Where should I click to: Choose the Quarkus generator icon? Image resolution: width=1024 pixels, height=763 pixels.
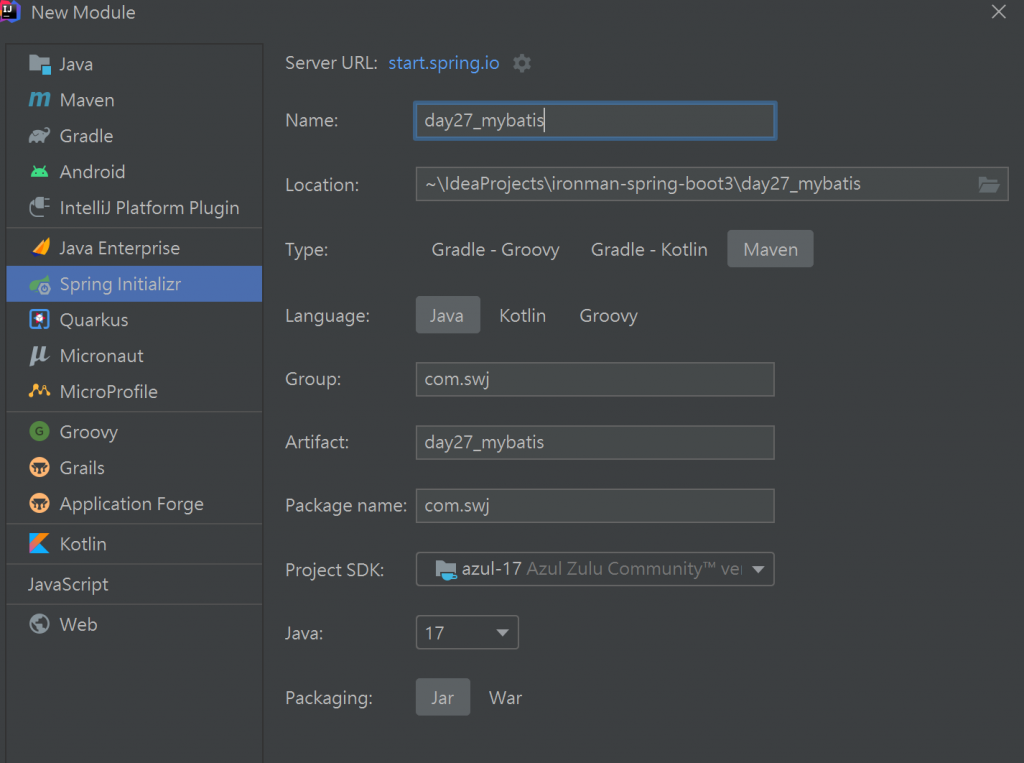(40, 320)
